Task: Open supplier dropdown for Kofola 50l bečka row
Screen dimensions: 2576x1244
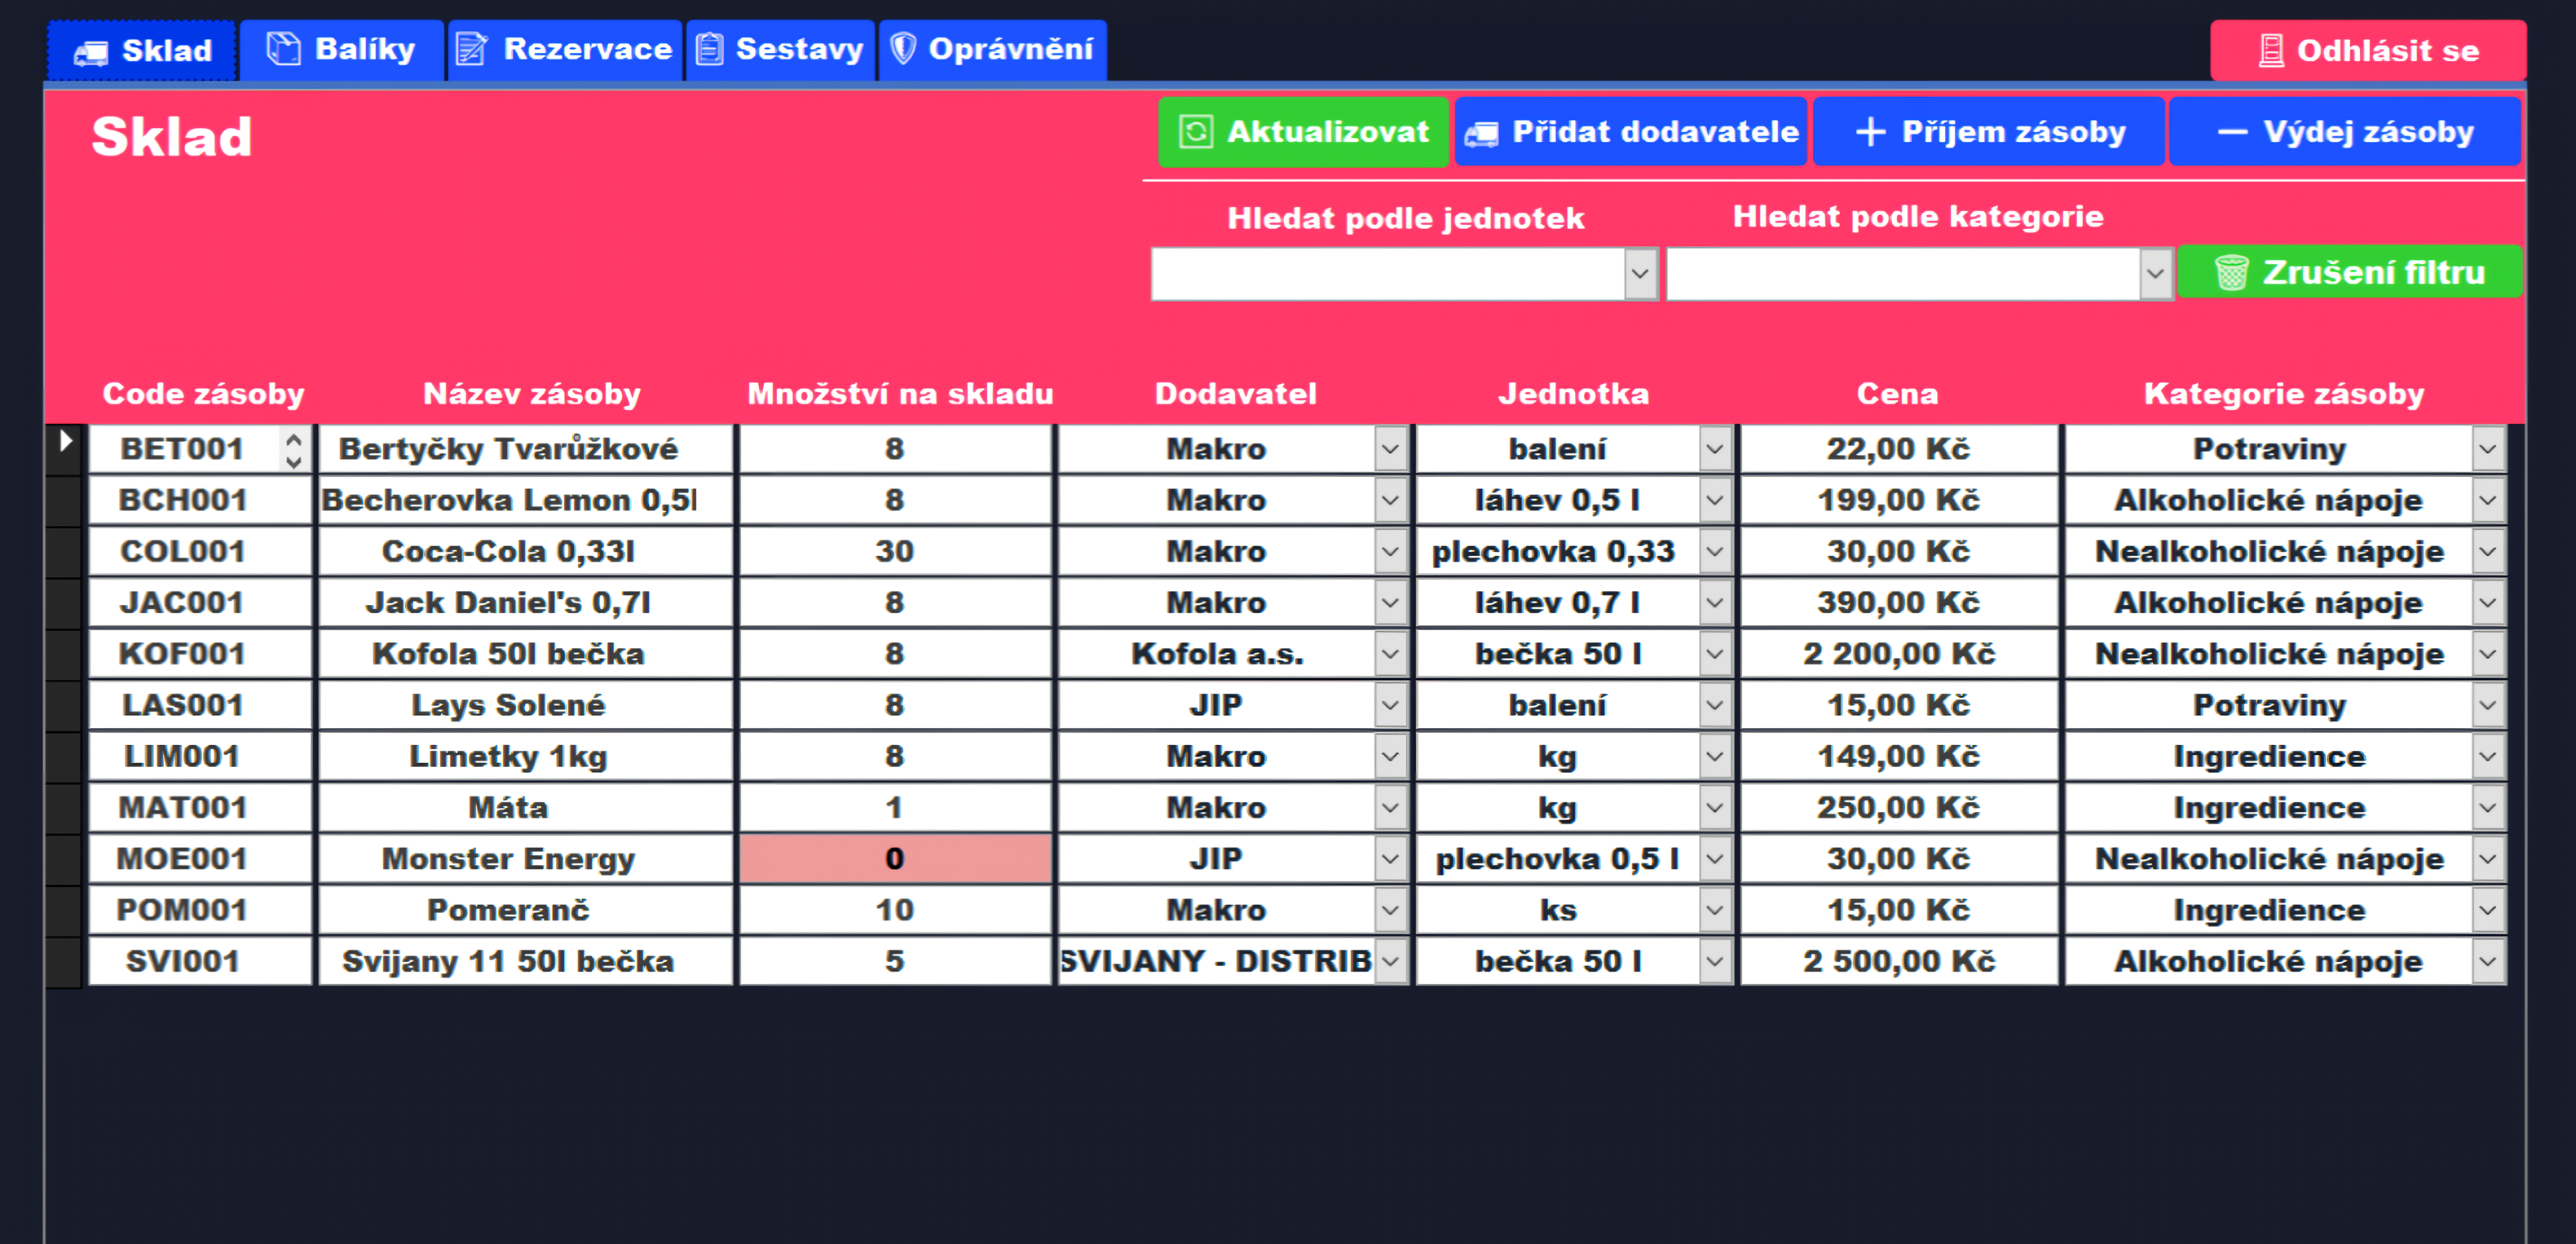Action: 1390,654
